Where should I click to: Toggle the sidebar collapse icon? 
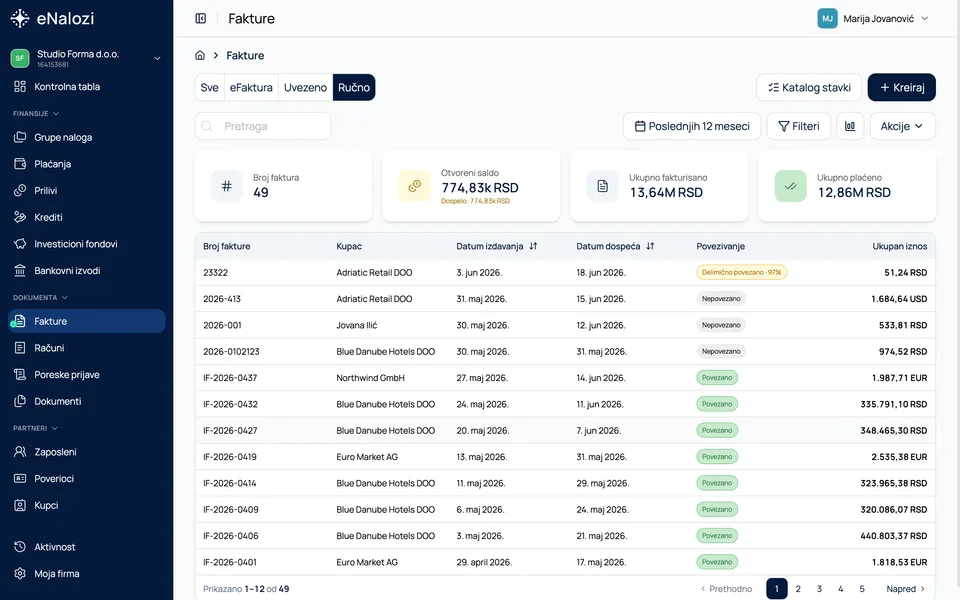pos(201,18)
